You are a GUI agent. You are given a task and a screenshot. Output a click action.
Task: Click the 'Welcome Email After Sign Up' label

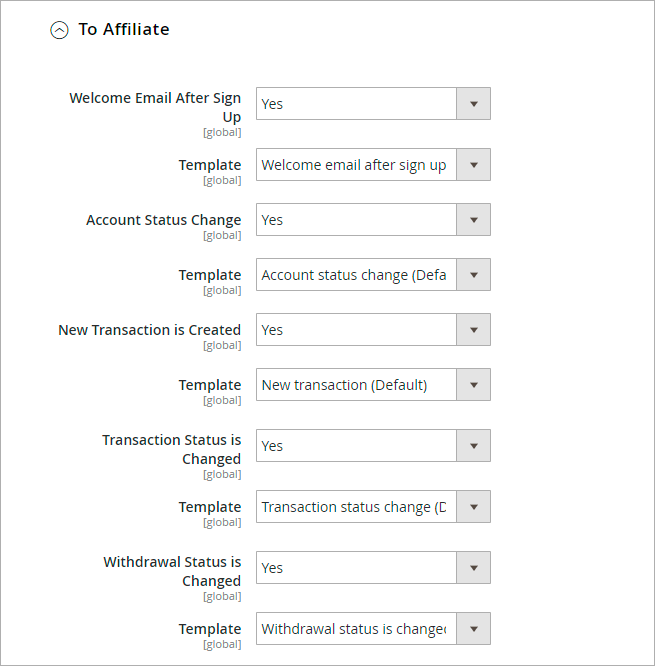tap(155, 107)
